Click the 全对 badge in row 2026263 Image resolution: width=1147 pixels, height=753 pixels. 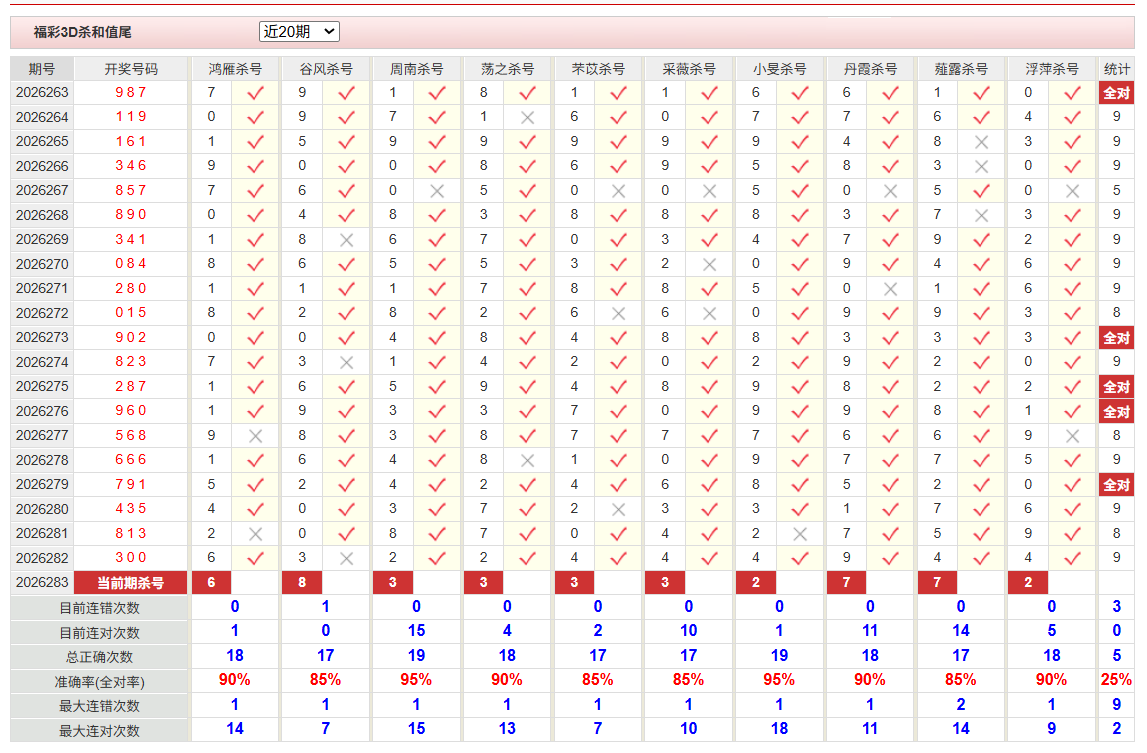click(1116, 93)
